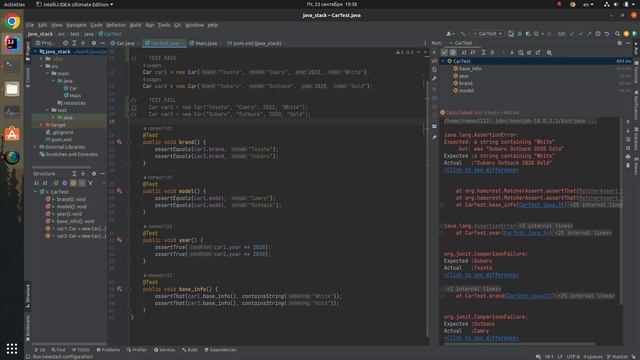
Task: Click see difference link below Actual Toyota
Action: point(482,275)
